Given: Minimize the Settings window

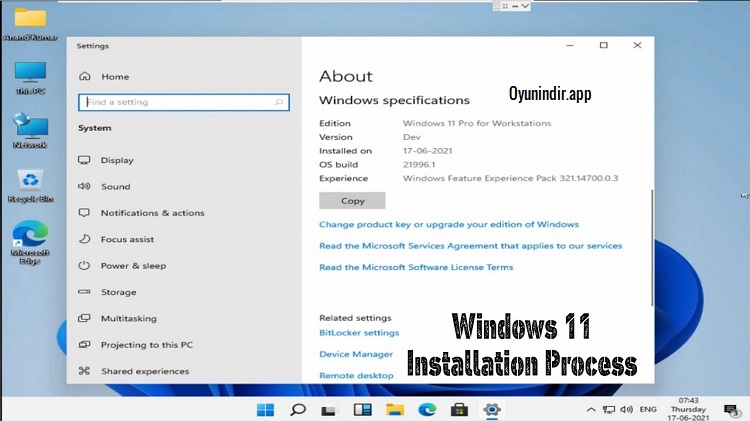Looking at the screenshot, I should click(570, 45).
